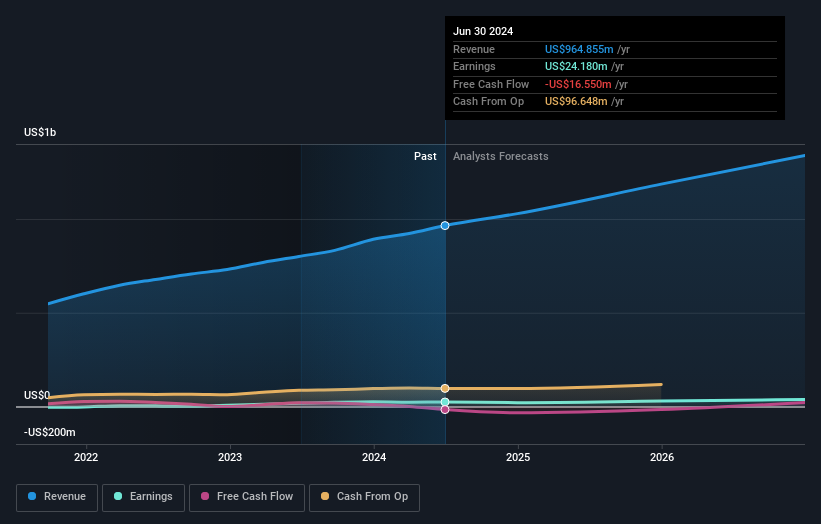The image size is (821, 524).
Task: Click the orange Cash From Op legend dot
Action: (x=325, y=496)
